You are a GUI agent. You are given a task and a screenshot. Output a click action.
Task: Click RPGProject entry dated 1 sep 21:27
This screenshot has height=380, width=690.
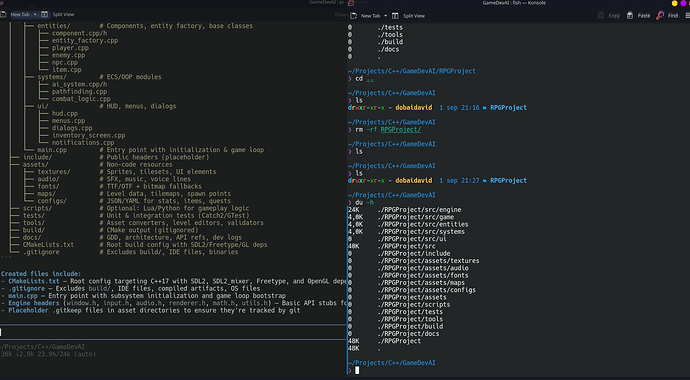coord(508,181)
